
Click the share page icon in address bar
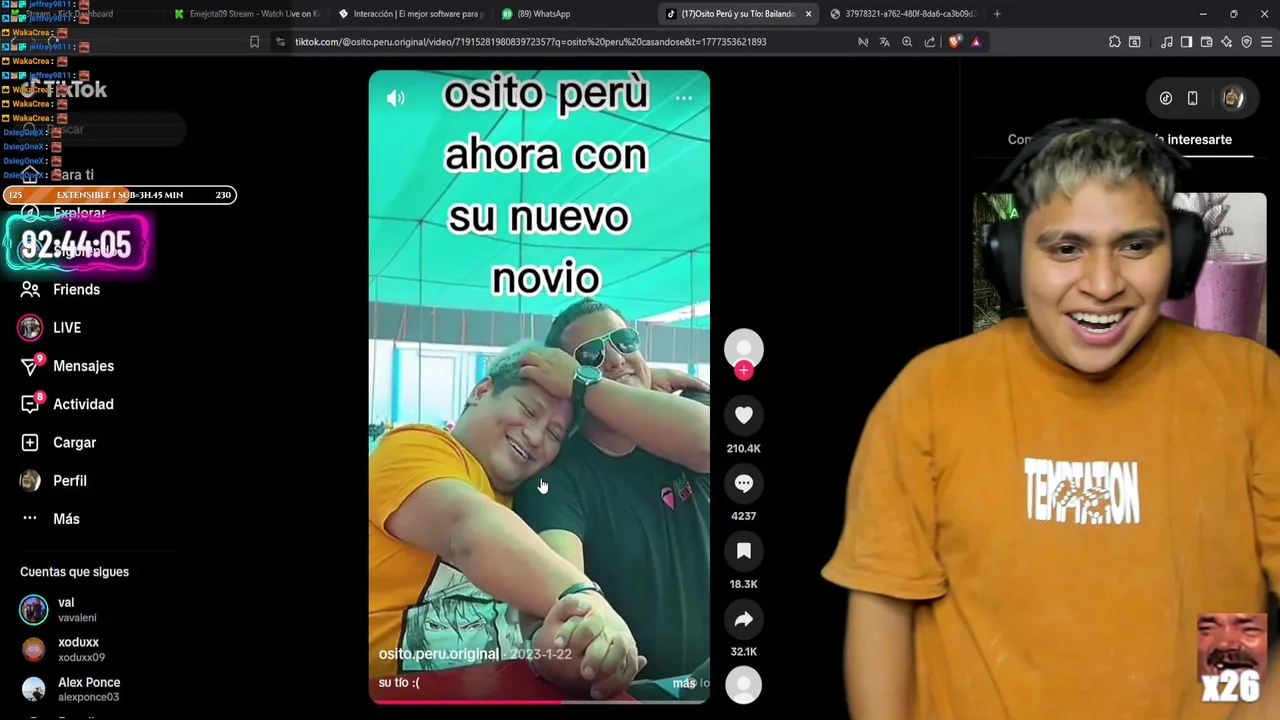tap(930, 42)
